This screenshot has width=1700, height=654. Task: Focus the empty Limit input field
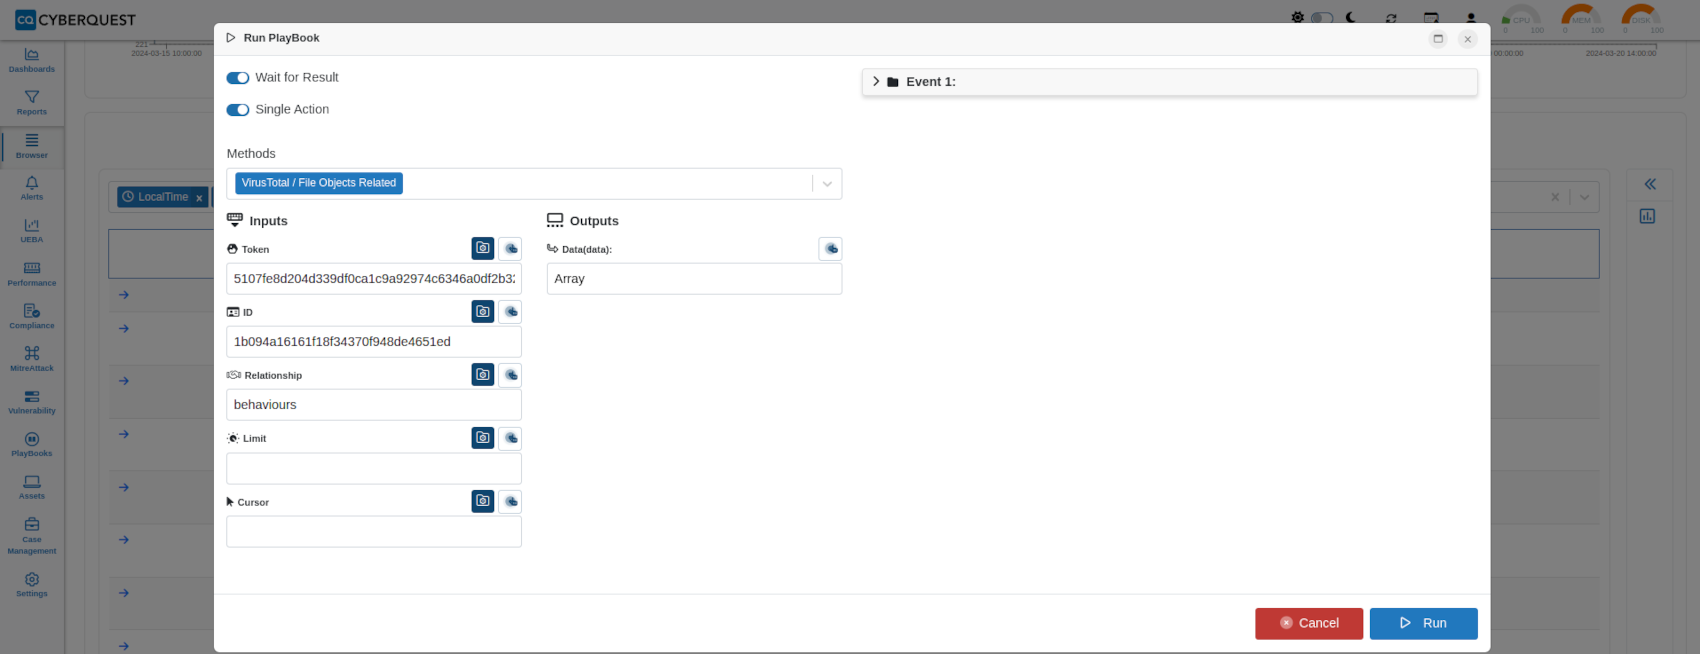(x=374, y=469)
